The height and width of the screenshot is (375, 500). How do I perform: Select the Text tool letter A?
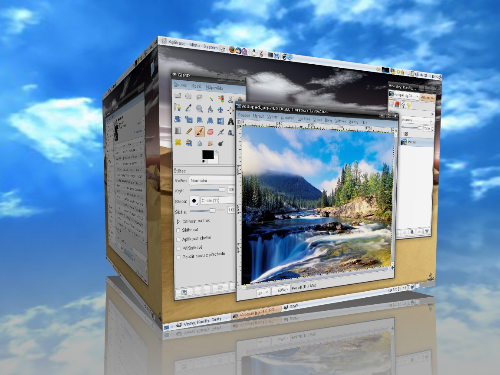click(x=230, y=122)
